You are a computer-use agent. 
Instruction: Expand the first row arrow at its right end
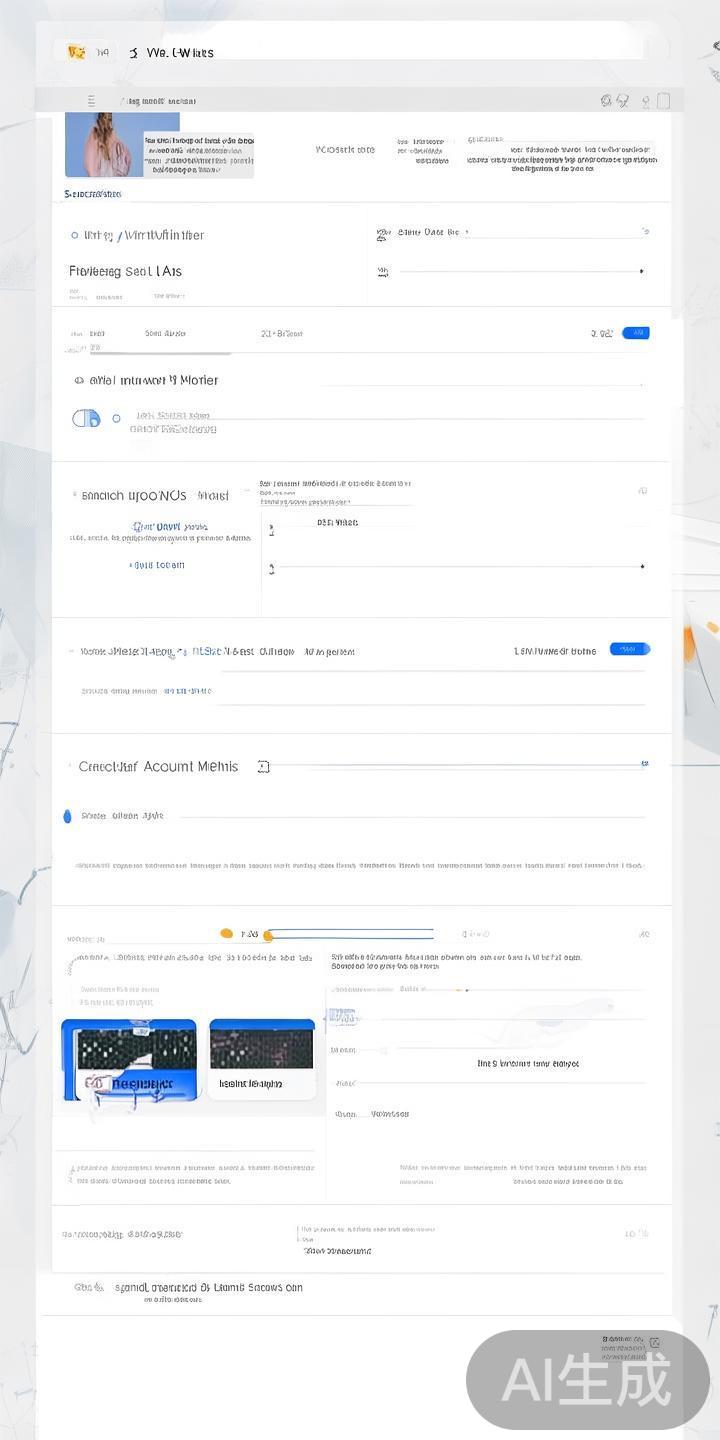point(645,232)
